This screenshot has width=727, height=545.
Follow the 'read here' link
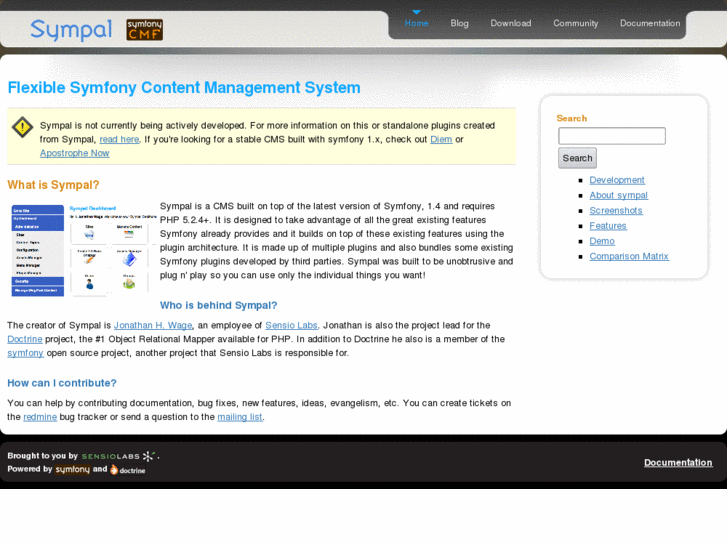coord(119,140)
